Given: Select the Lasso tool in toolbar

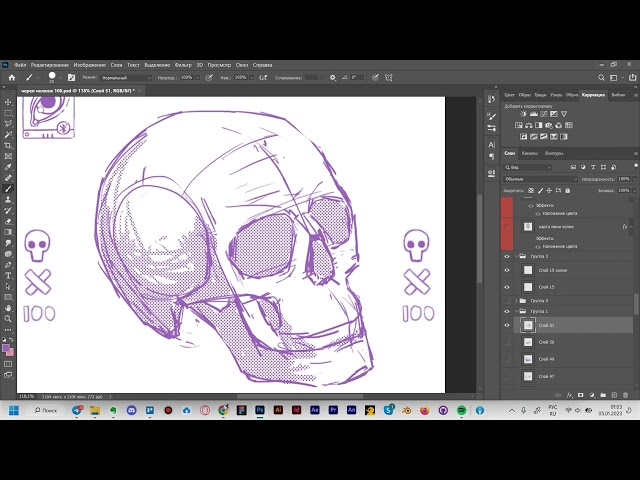Looking at the screenshot, I should click(x=8, y=124).
